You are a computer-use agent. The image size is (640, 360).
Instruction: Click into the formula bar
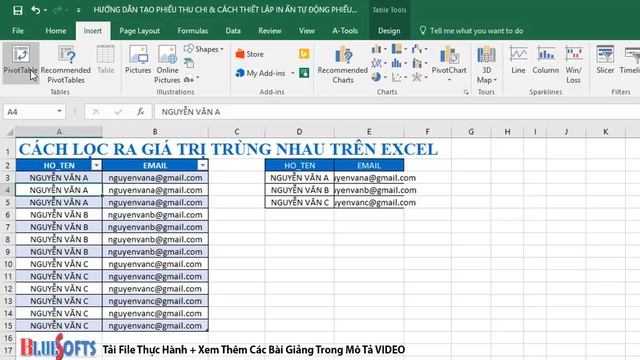tap(396, 111)
